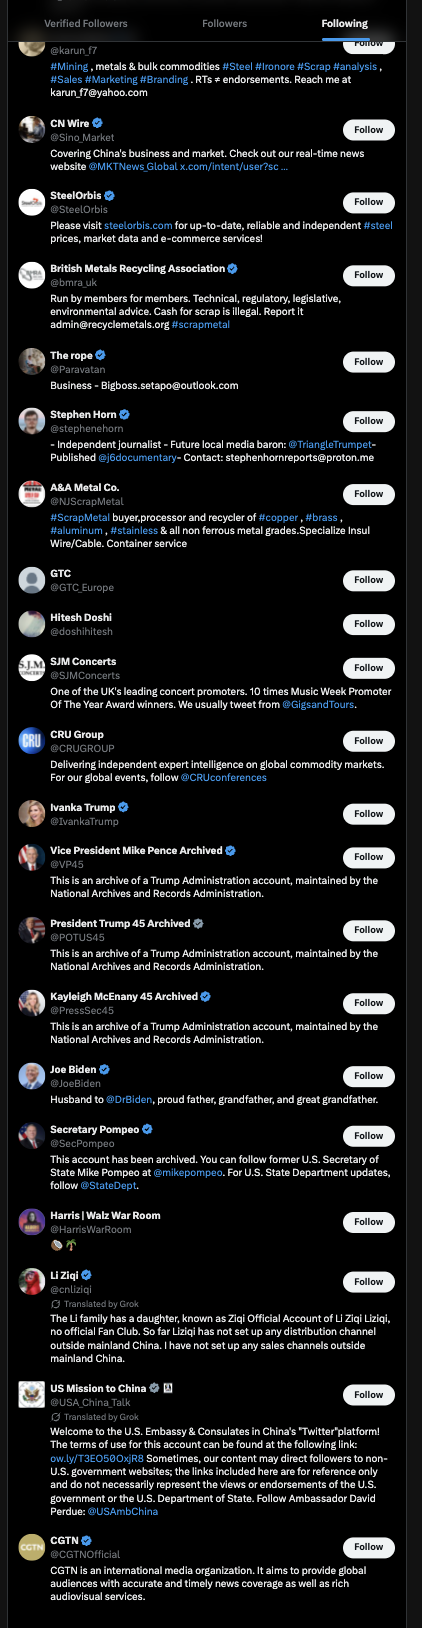Click the GTC default avatar

(x=32, y=580)
